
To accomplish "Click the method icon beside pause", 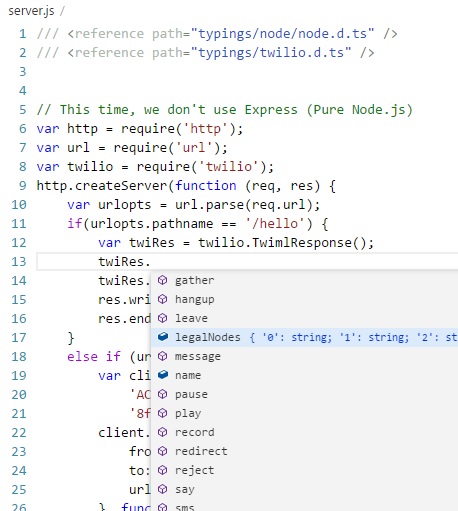I will 162,394.
